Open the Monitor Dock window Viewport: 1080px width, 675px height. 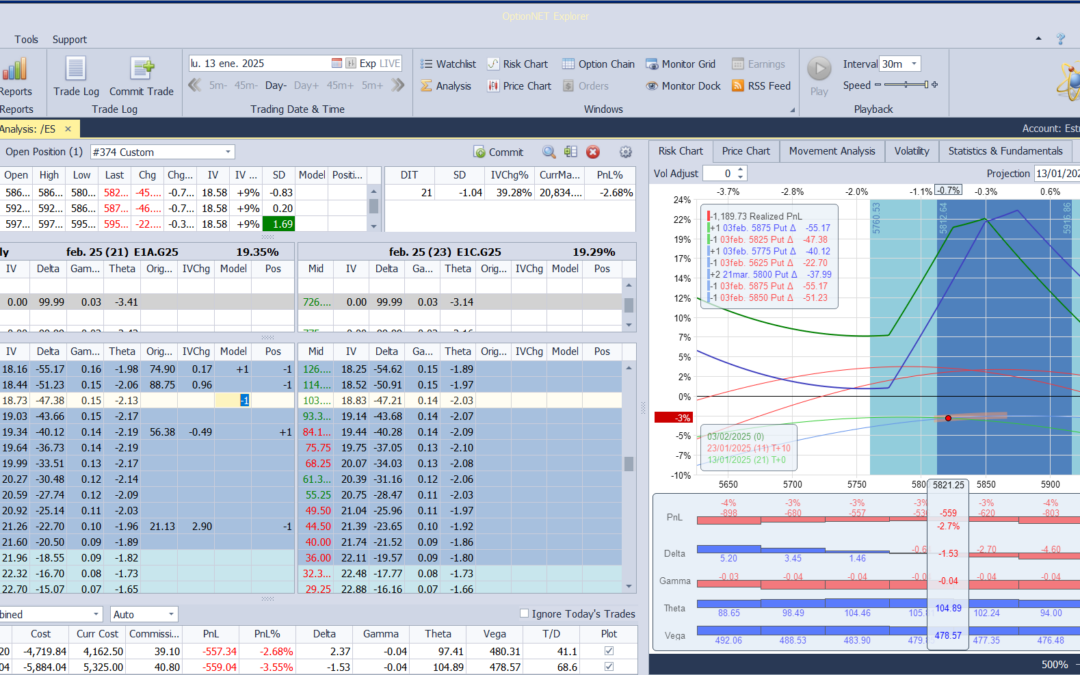tap(683, 86)
